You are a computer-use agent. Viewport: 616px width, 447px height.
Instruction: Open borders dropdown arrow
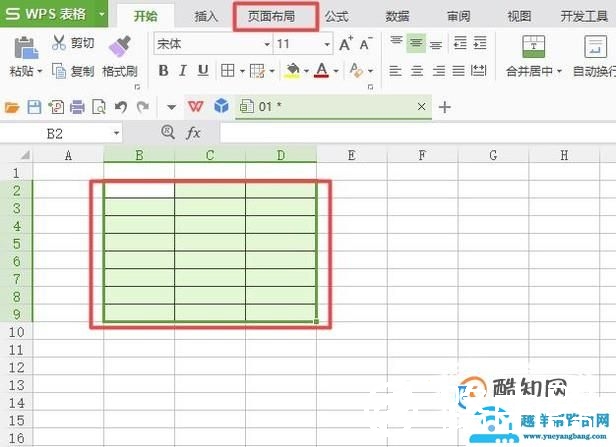tap(242, 71)
